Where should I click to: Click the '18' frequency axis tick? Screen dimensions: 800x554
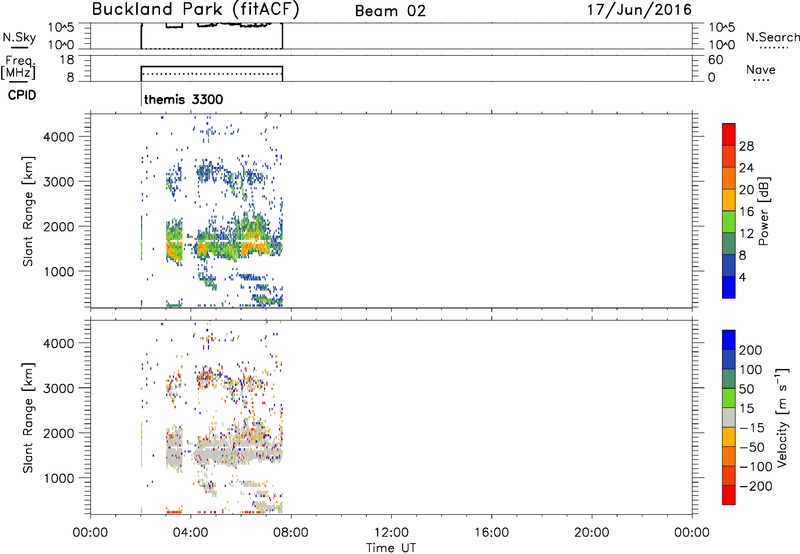tap(67, 60)
